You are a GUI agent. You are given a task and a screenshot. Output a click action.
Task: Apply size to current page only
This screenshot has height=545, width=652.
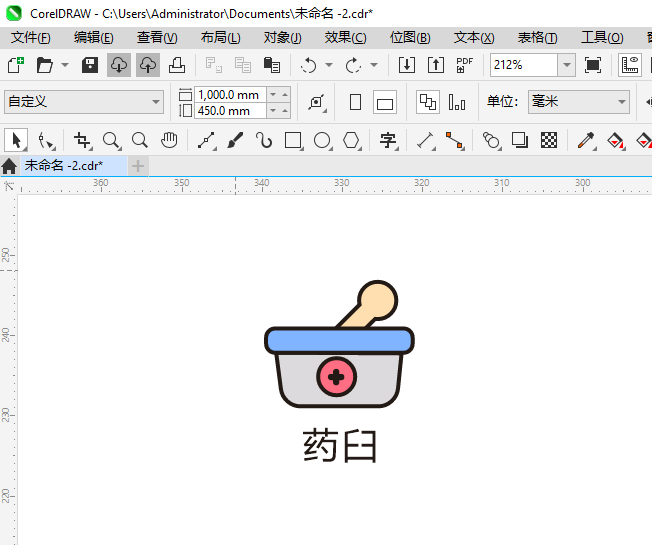coord(457,102)
